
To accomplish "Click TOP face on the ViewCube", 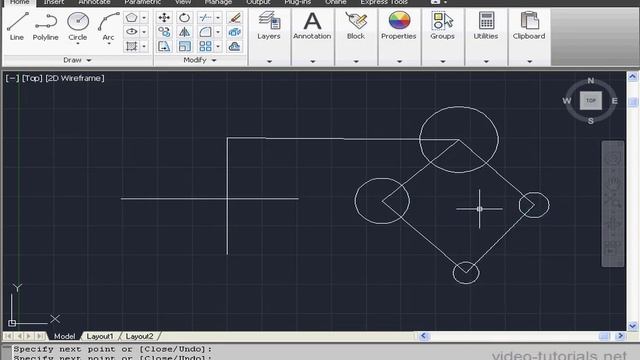I will (591, 100).
